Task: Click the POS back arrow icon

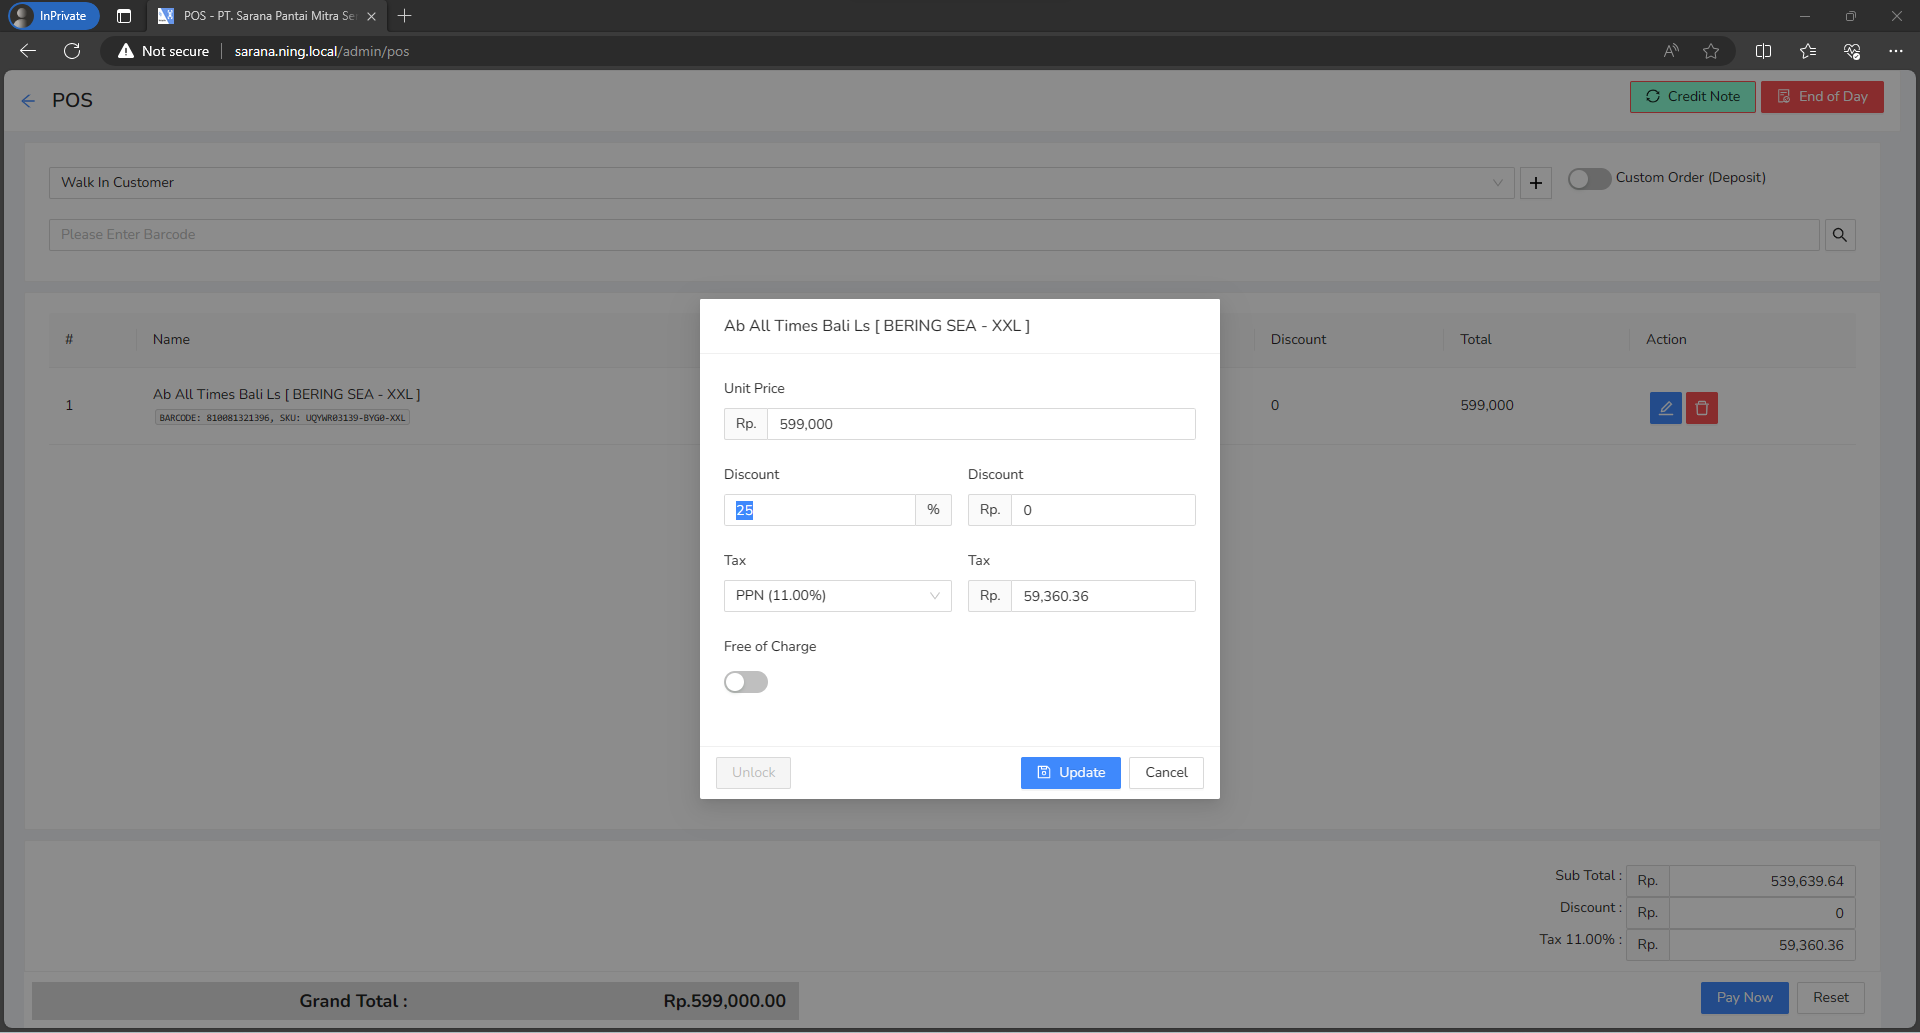Action: point(28,101)
